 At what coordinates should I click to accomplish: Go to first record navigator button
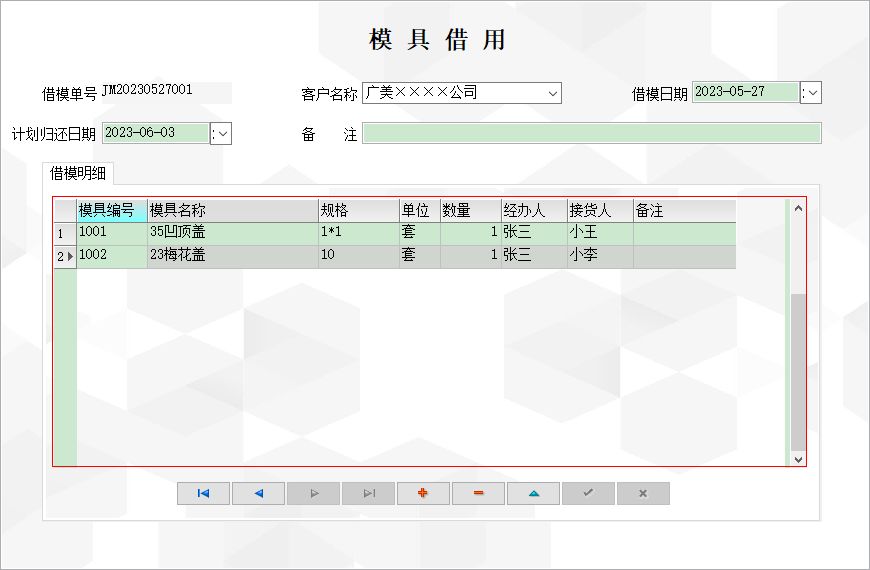coord(203,493)
